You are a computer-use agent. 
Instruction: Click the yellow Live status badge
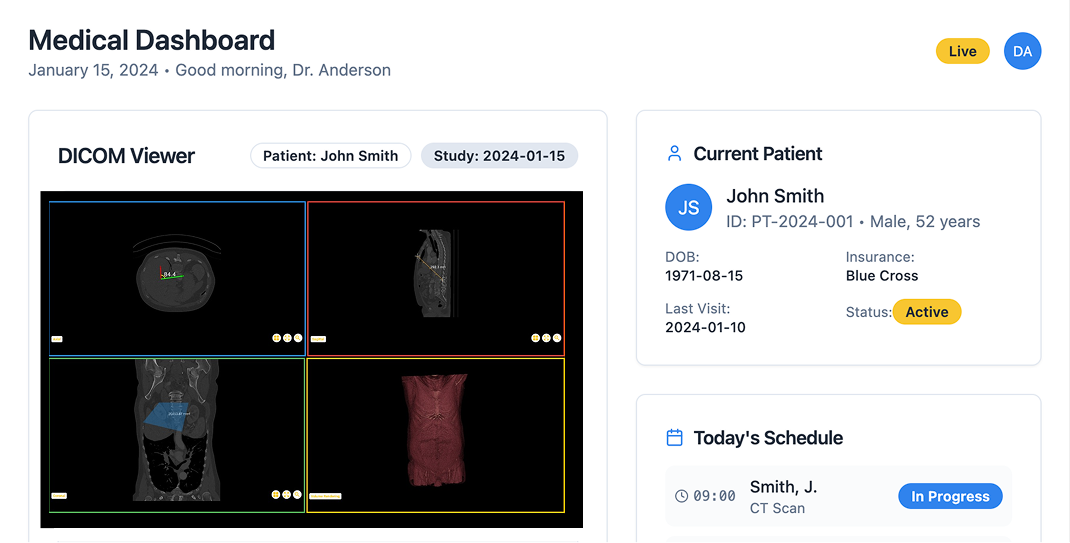tap(962, 51)
